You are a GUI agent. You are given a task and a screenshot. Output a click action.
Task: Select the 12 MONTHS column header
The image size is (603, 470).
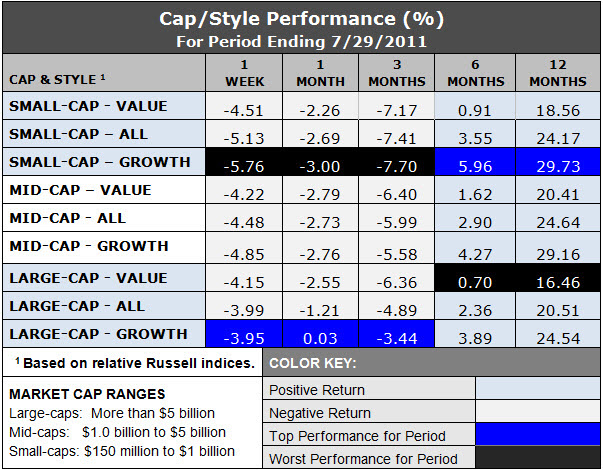(x=558, y=73)
